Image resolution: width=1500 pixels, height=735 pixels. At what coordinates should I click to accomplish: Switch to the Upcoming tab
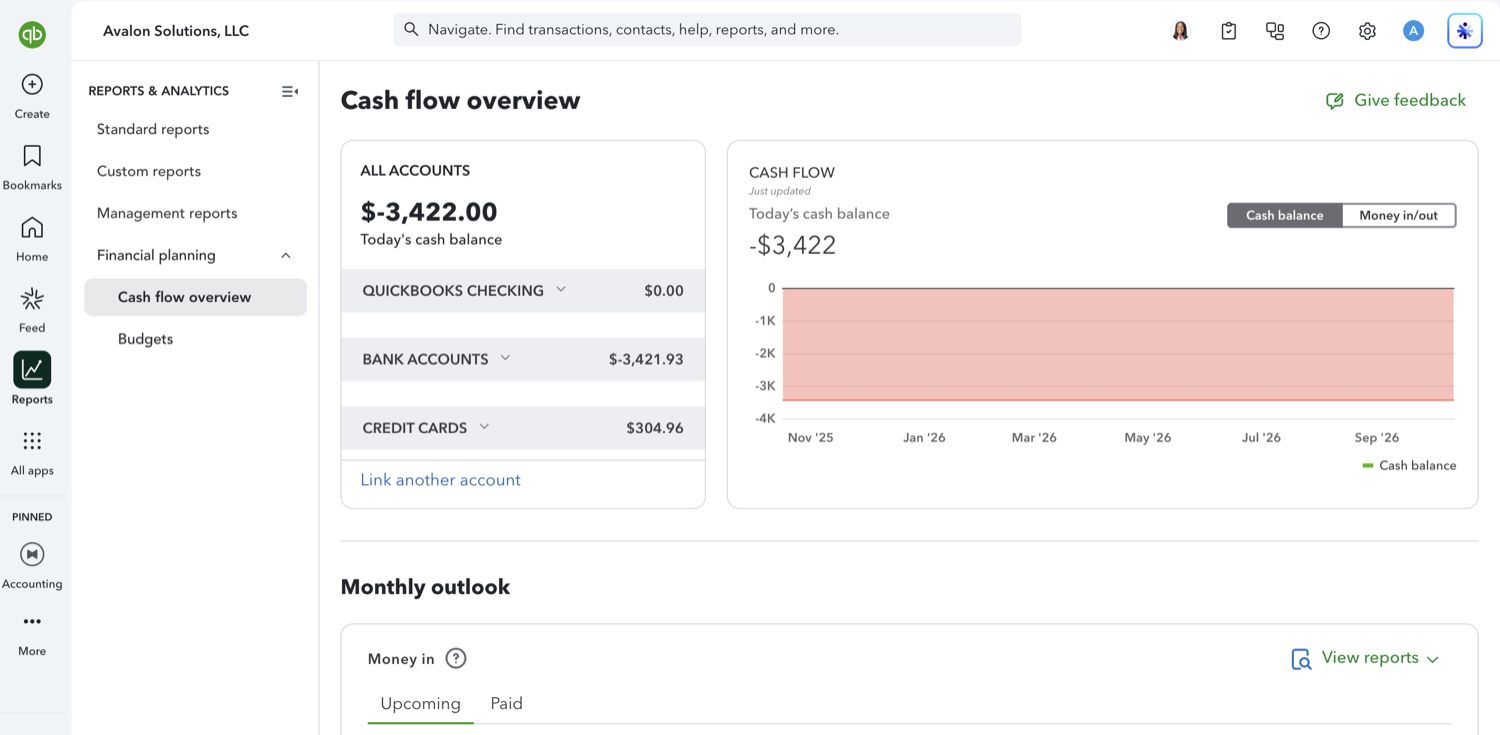[x=420, y=704]
